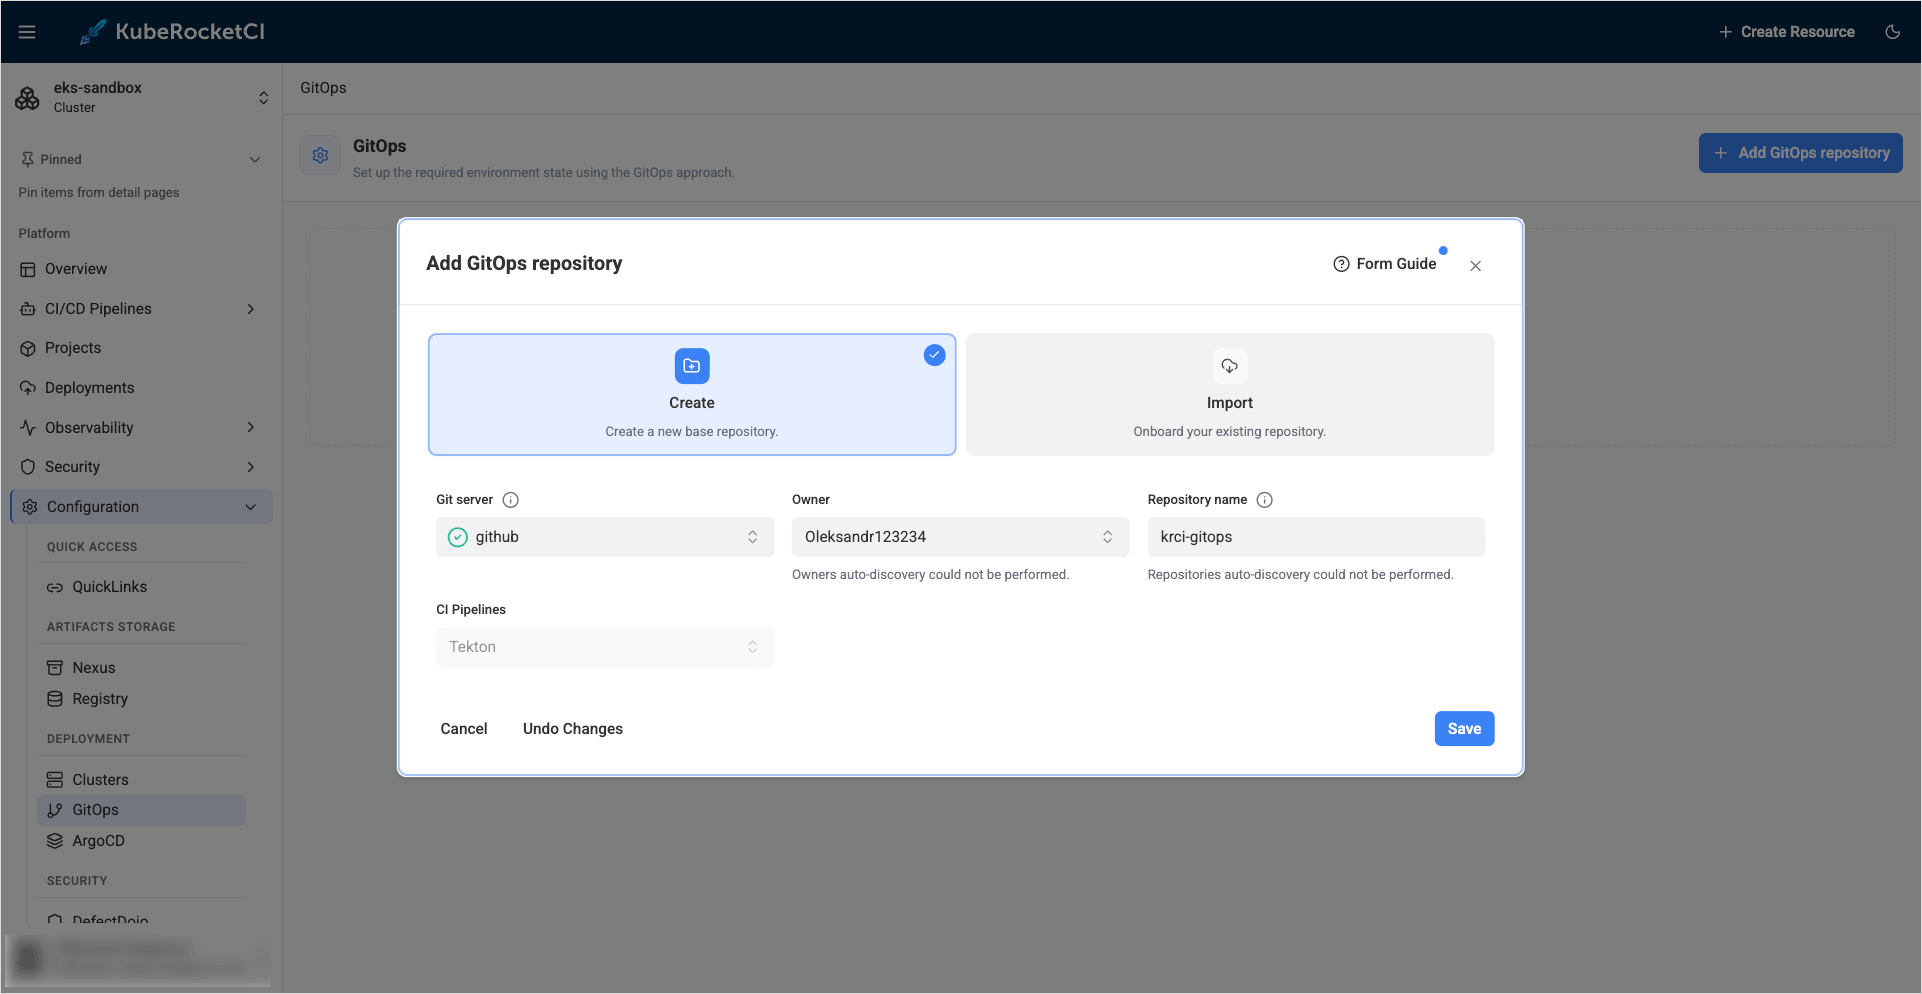
Task: Expand the CI/CD Pipelines submenu
Action: tap(250, 309)
